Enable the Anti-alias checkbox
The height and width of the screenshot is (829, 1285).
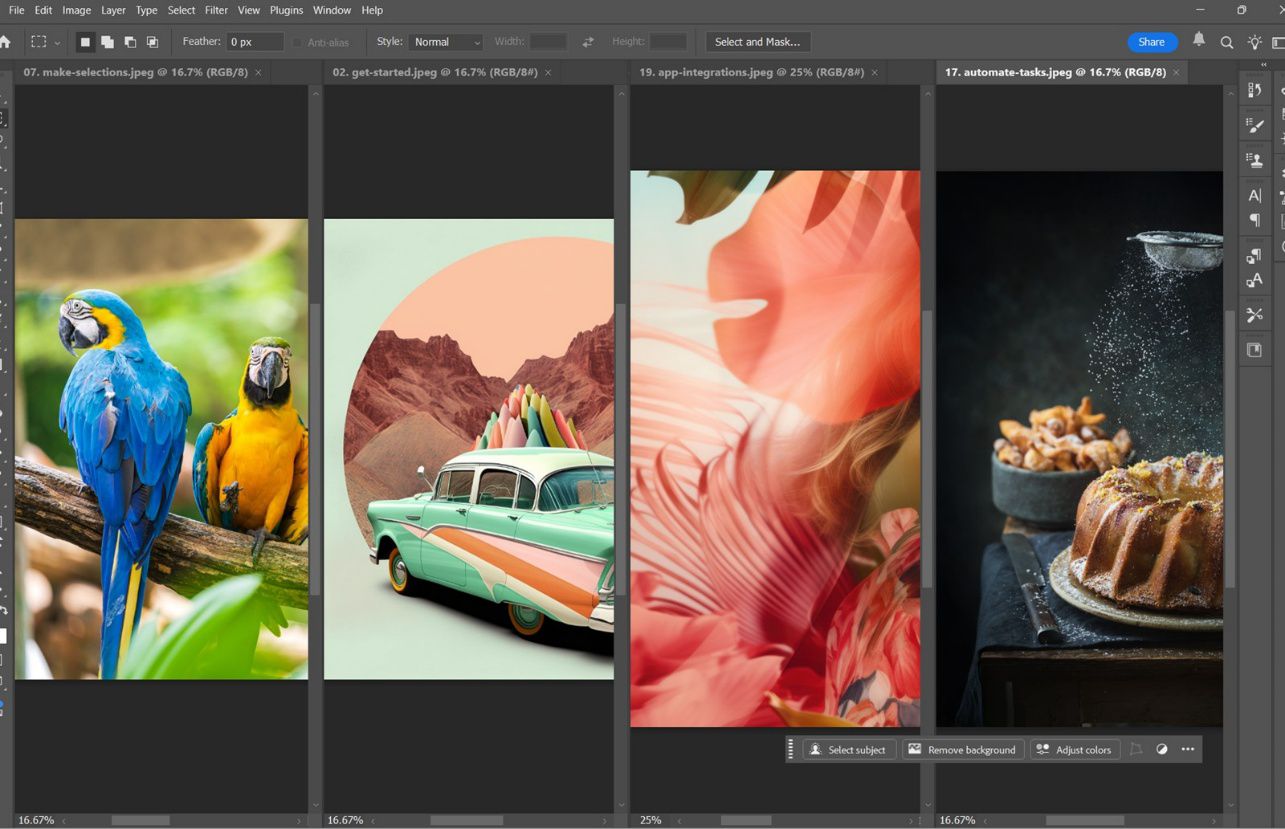[297, 42]
